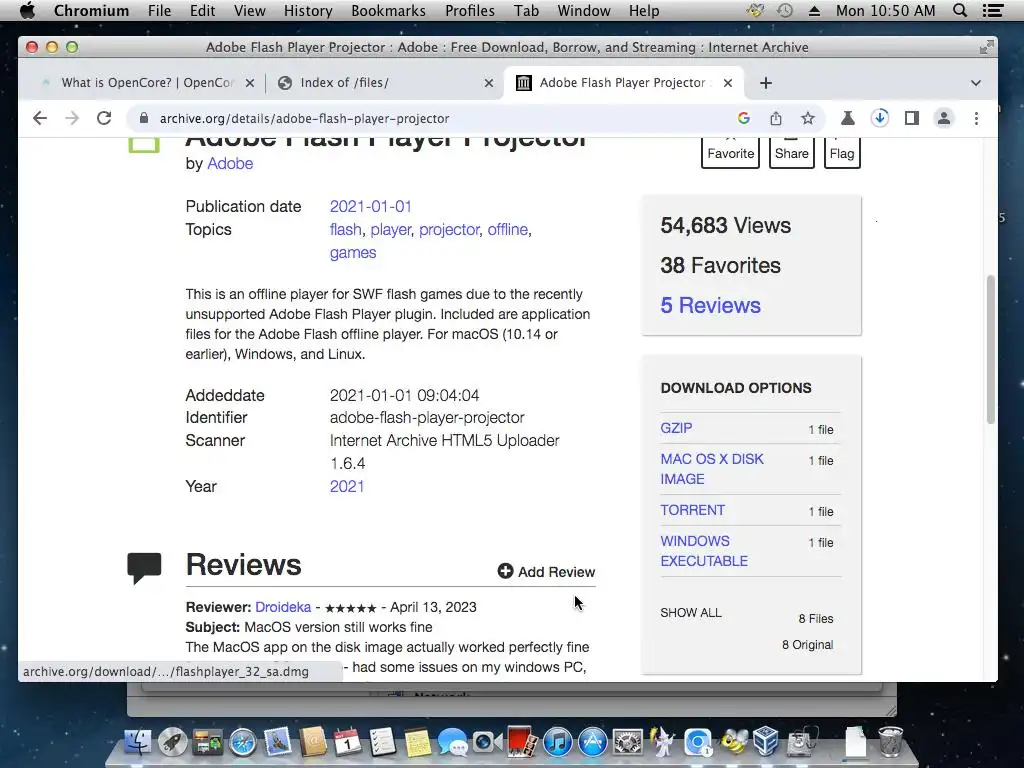The height and width of the screenshot is (768, 1024).
Task: Toggle the browser side panel icon
Action: (x=912, y=118)
